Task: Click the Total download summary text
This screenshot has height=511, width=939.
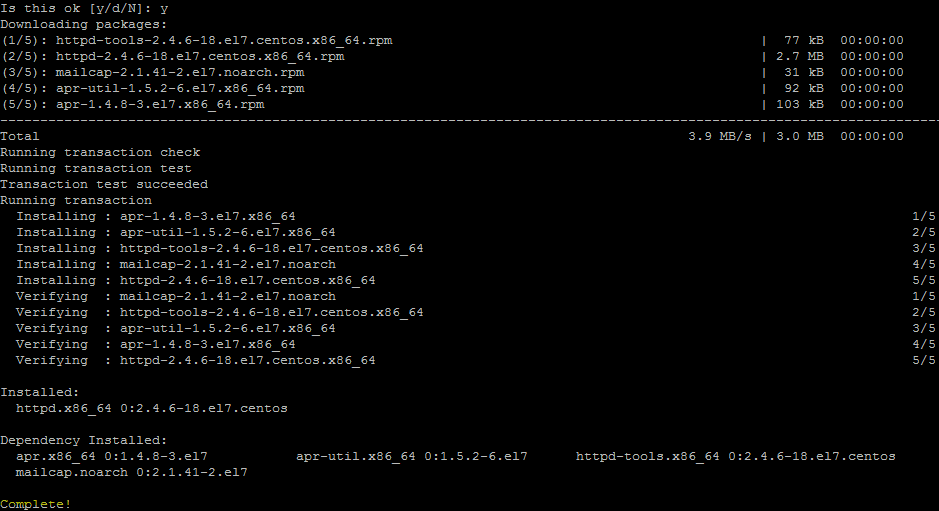Action: click(20, 137)
